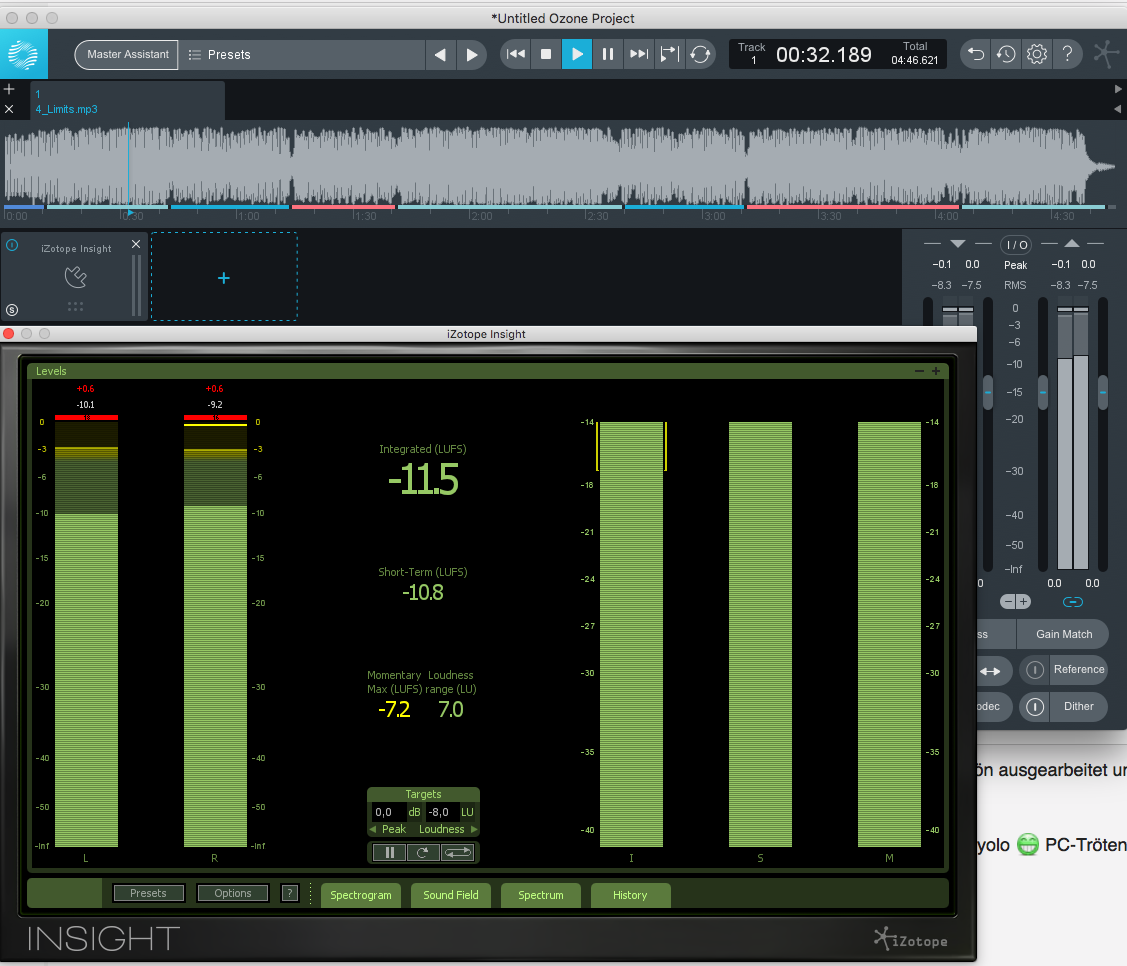The width and height of the screenshot is (1127, 966).
Task: Stop playback with the stop button
Action: coord(546,54)
